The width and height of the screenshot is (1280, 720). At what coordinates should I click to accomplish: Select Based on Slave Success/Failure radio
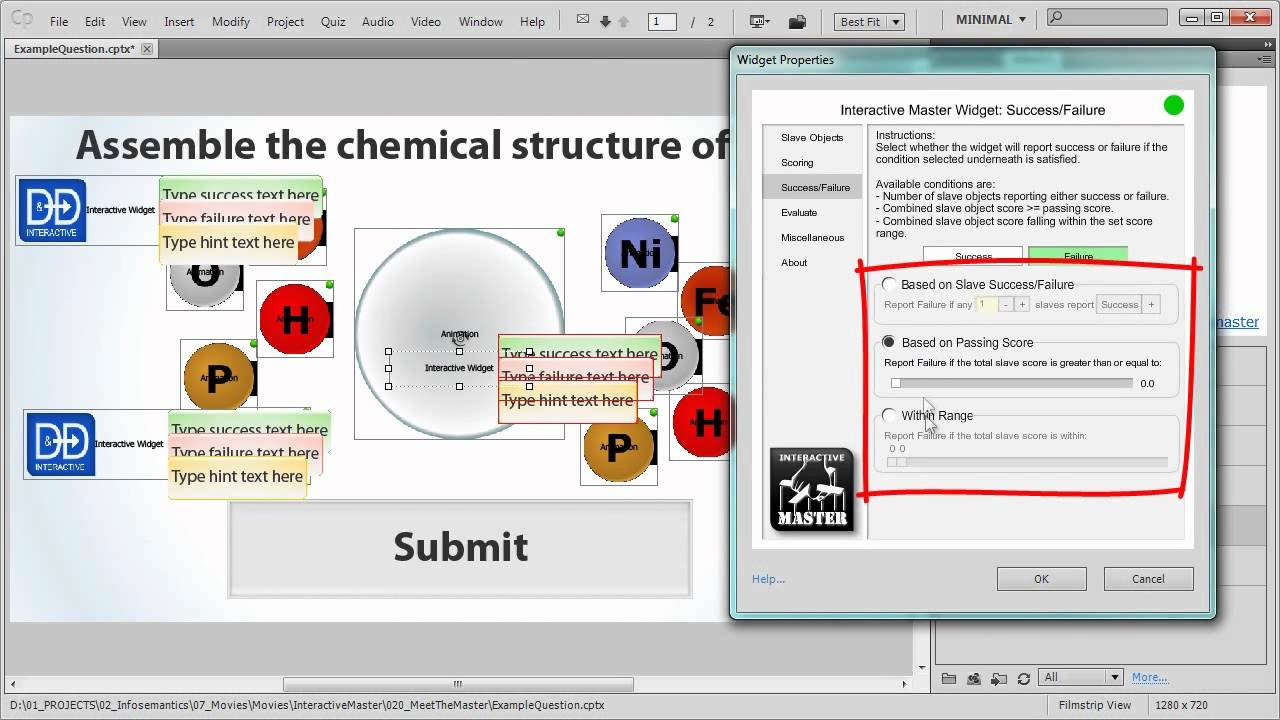coord(889,284)
